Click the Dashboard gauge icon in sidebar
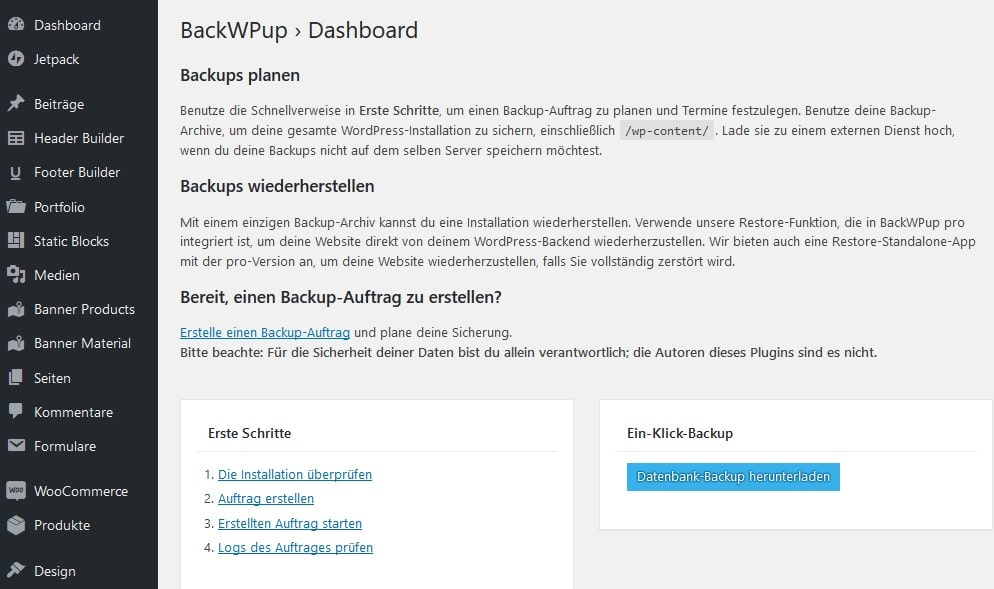Viewport: 994px width, 589px height. click(15, 25)
